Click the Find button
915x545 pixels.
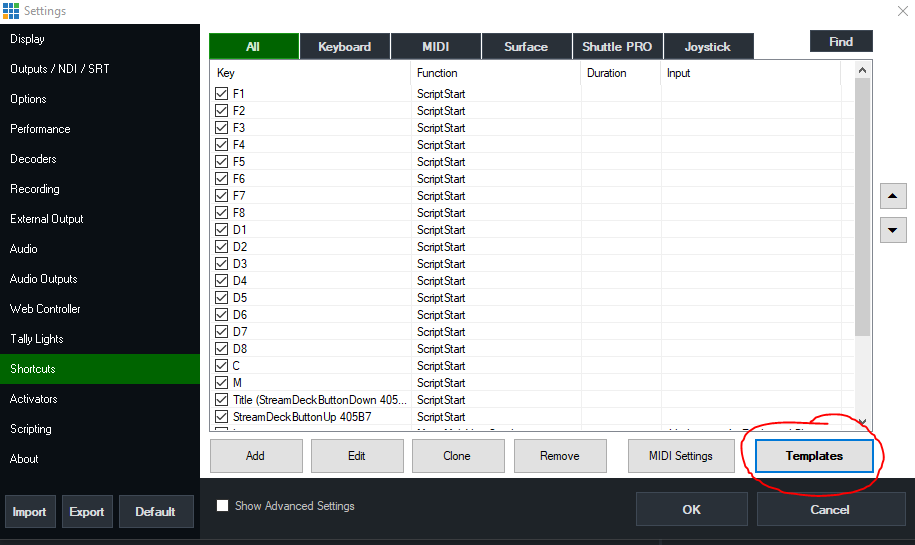[841, 41]
